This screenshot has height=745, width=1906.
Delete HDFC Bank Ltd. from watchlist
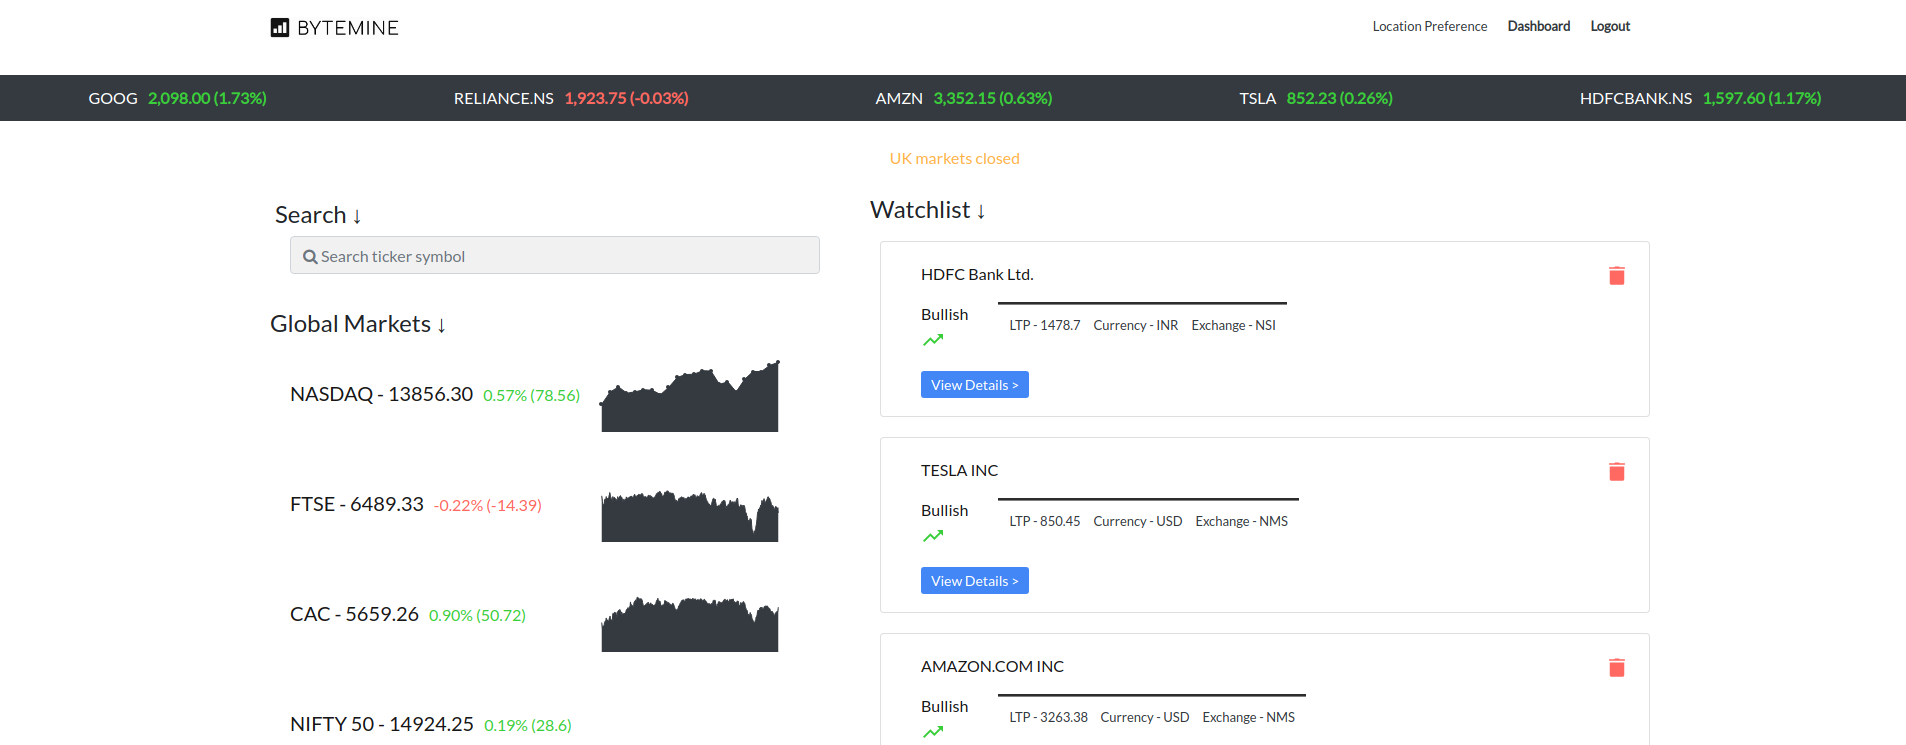pos(1616,275)
